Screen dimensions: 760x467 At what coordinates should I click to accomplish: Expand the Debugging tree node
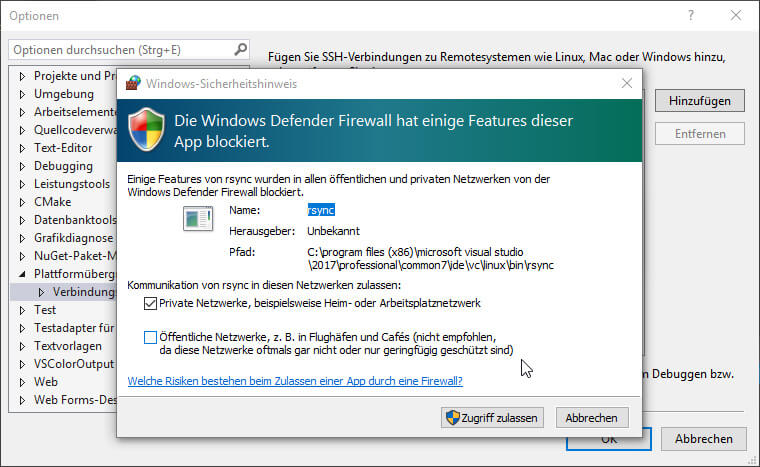tap(24, 166)
